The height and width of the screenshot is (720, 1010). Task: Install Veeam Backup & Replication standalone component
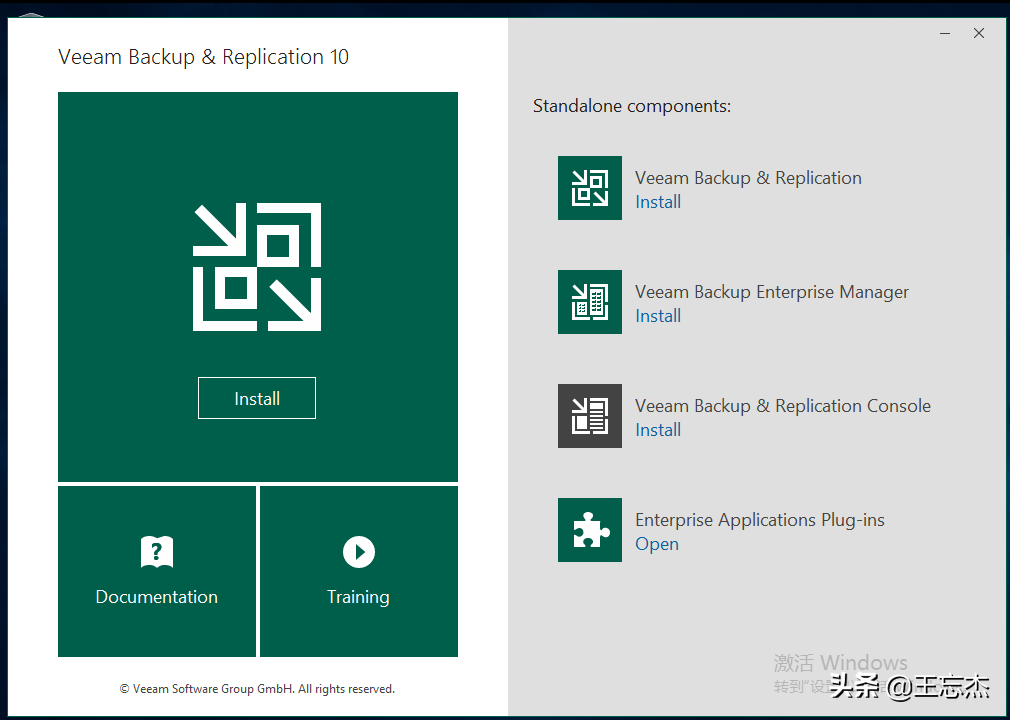(x=658, y=202)
